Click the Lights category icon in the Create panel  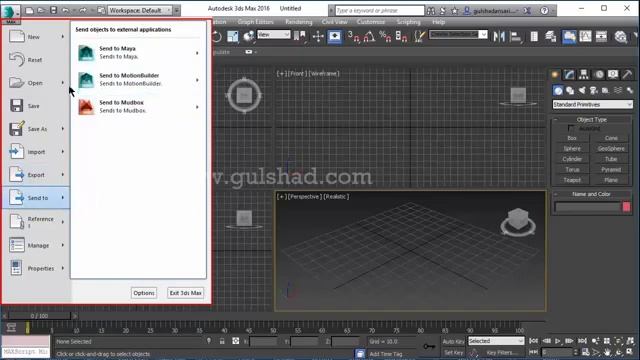click(582, 90)
